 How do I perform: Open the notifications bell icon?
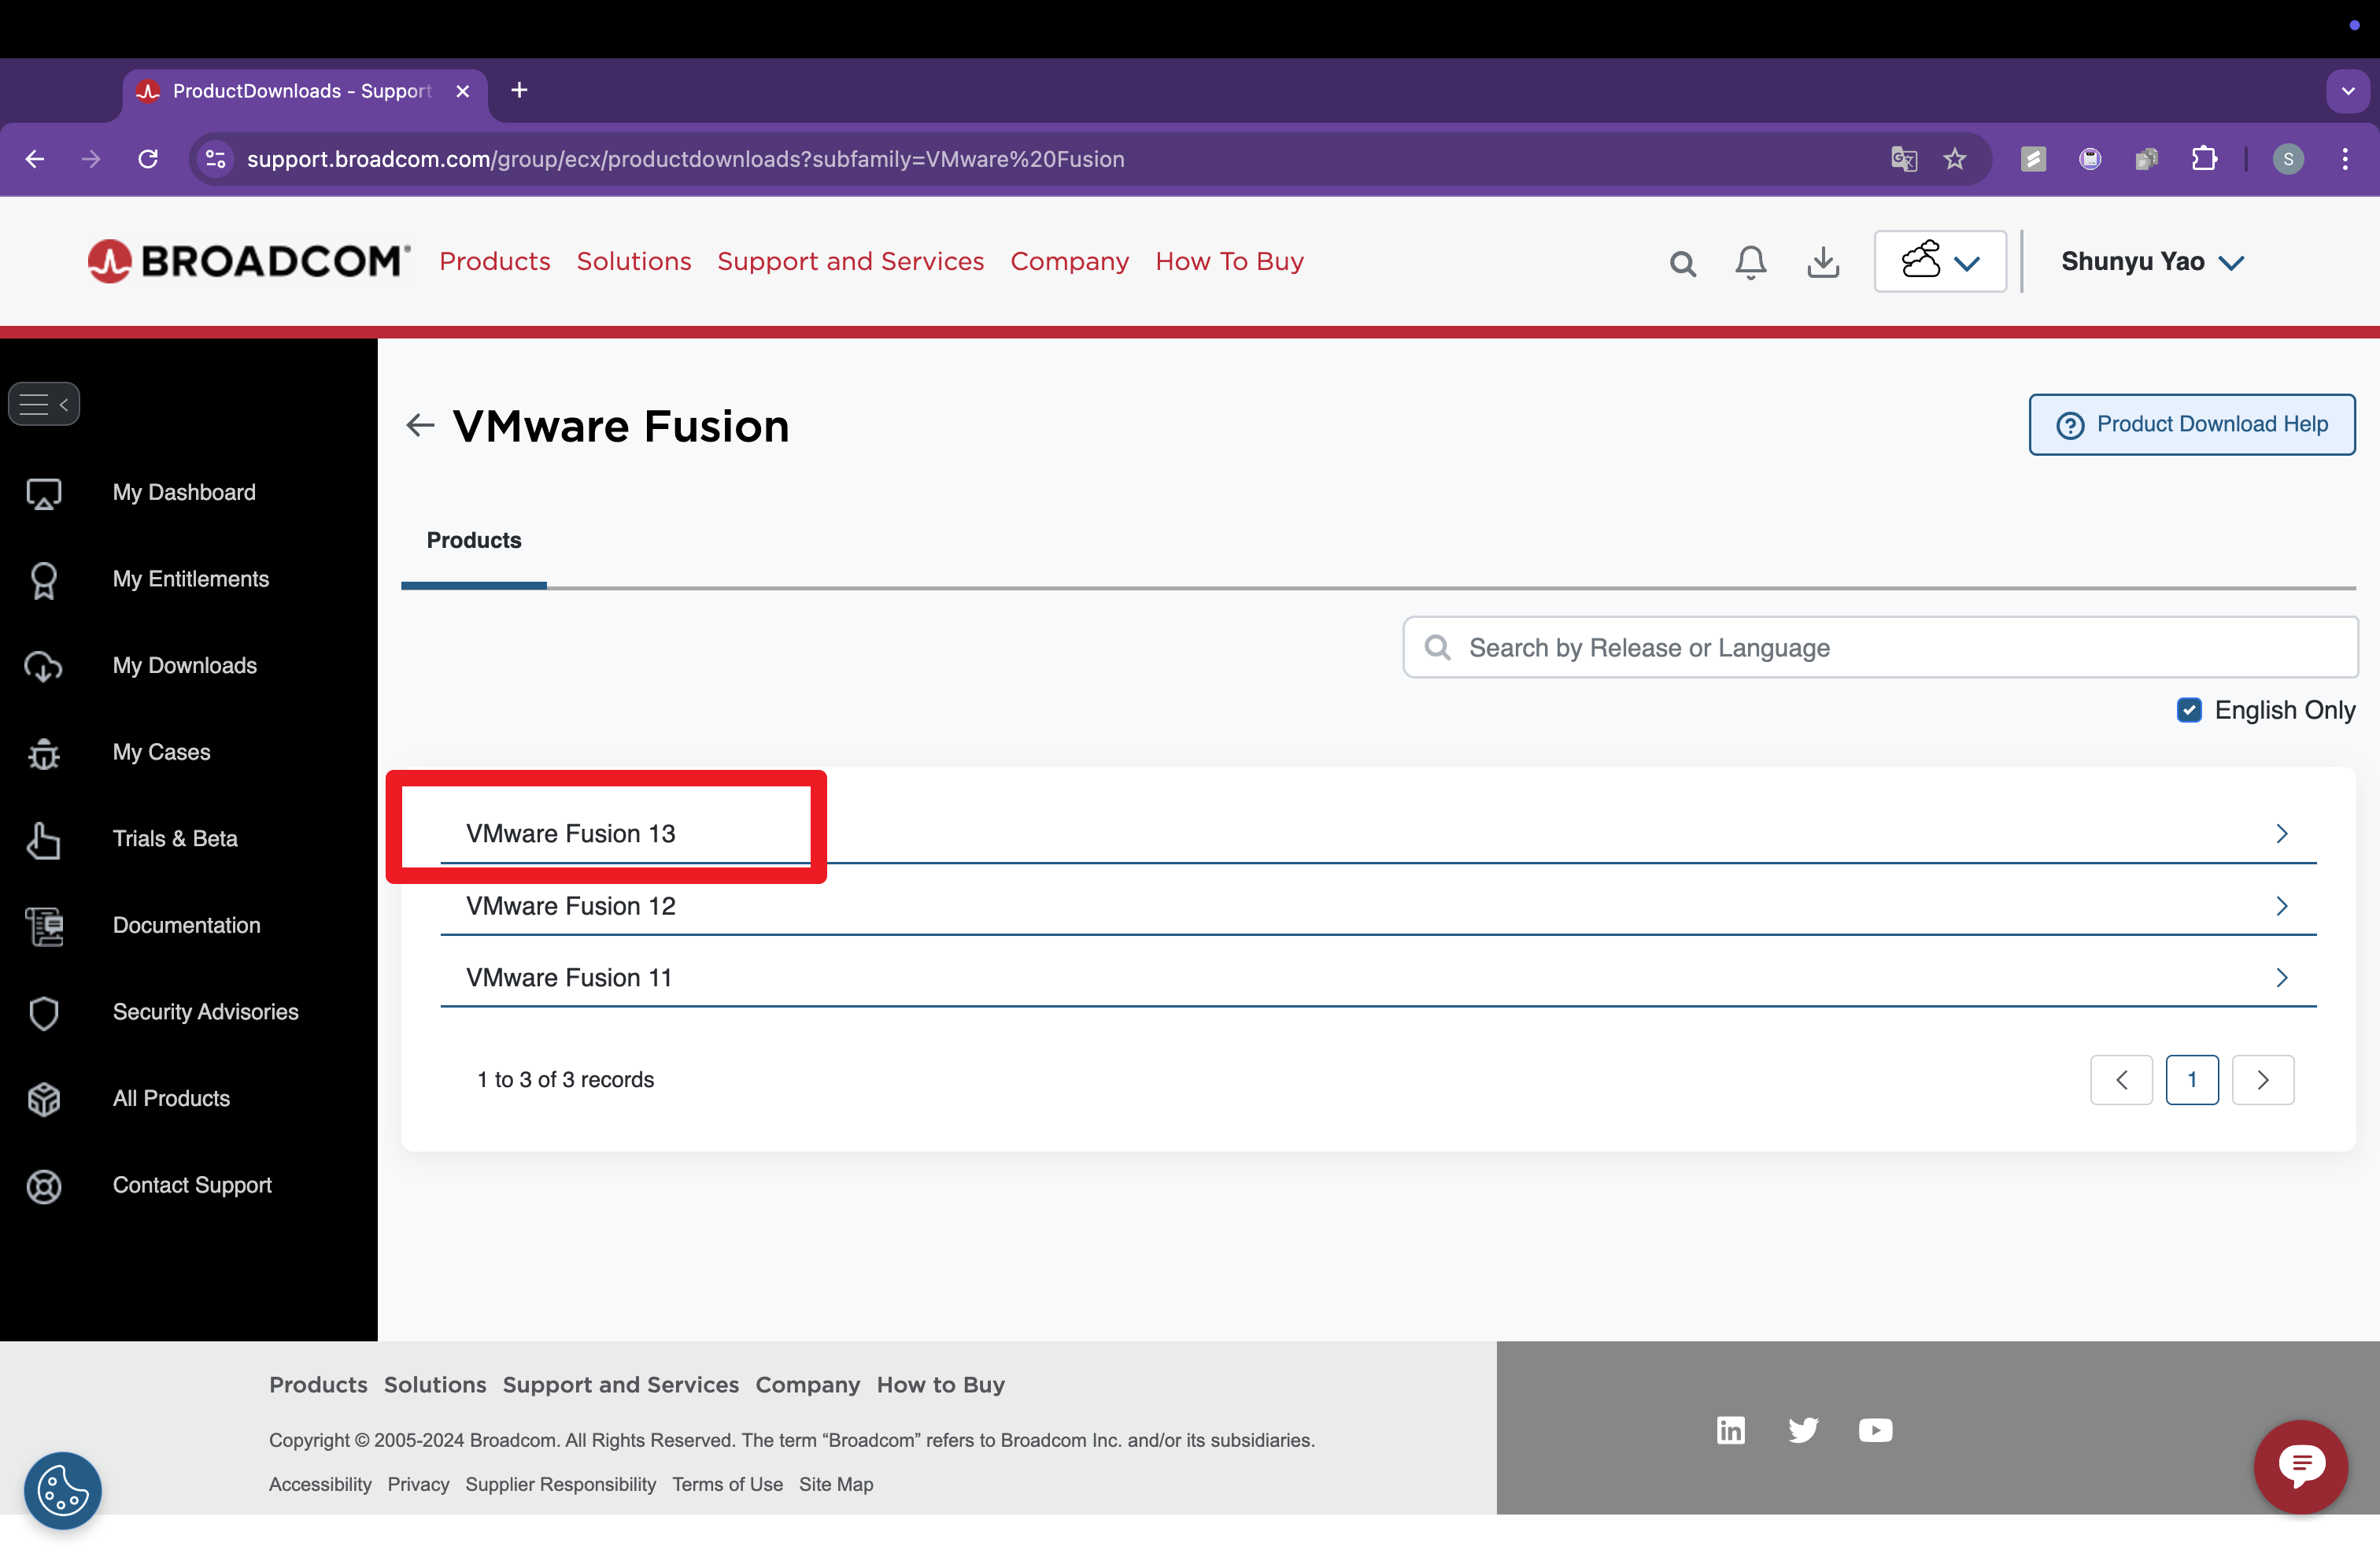tap(1750, 263)
